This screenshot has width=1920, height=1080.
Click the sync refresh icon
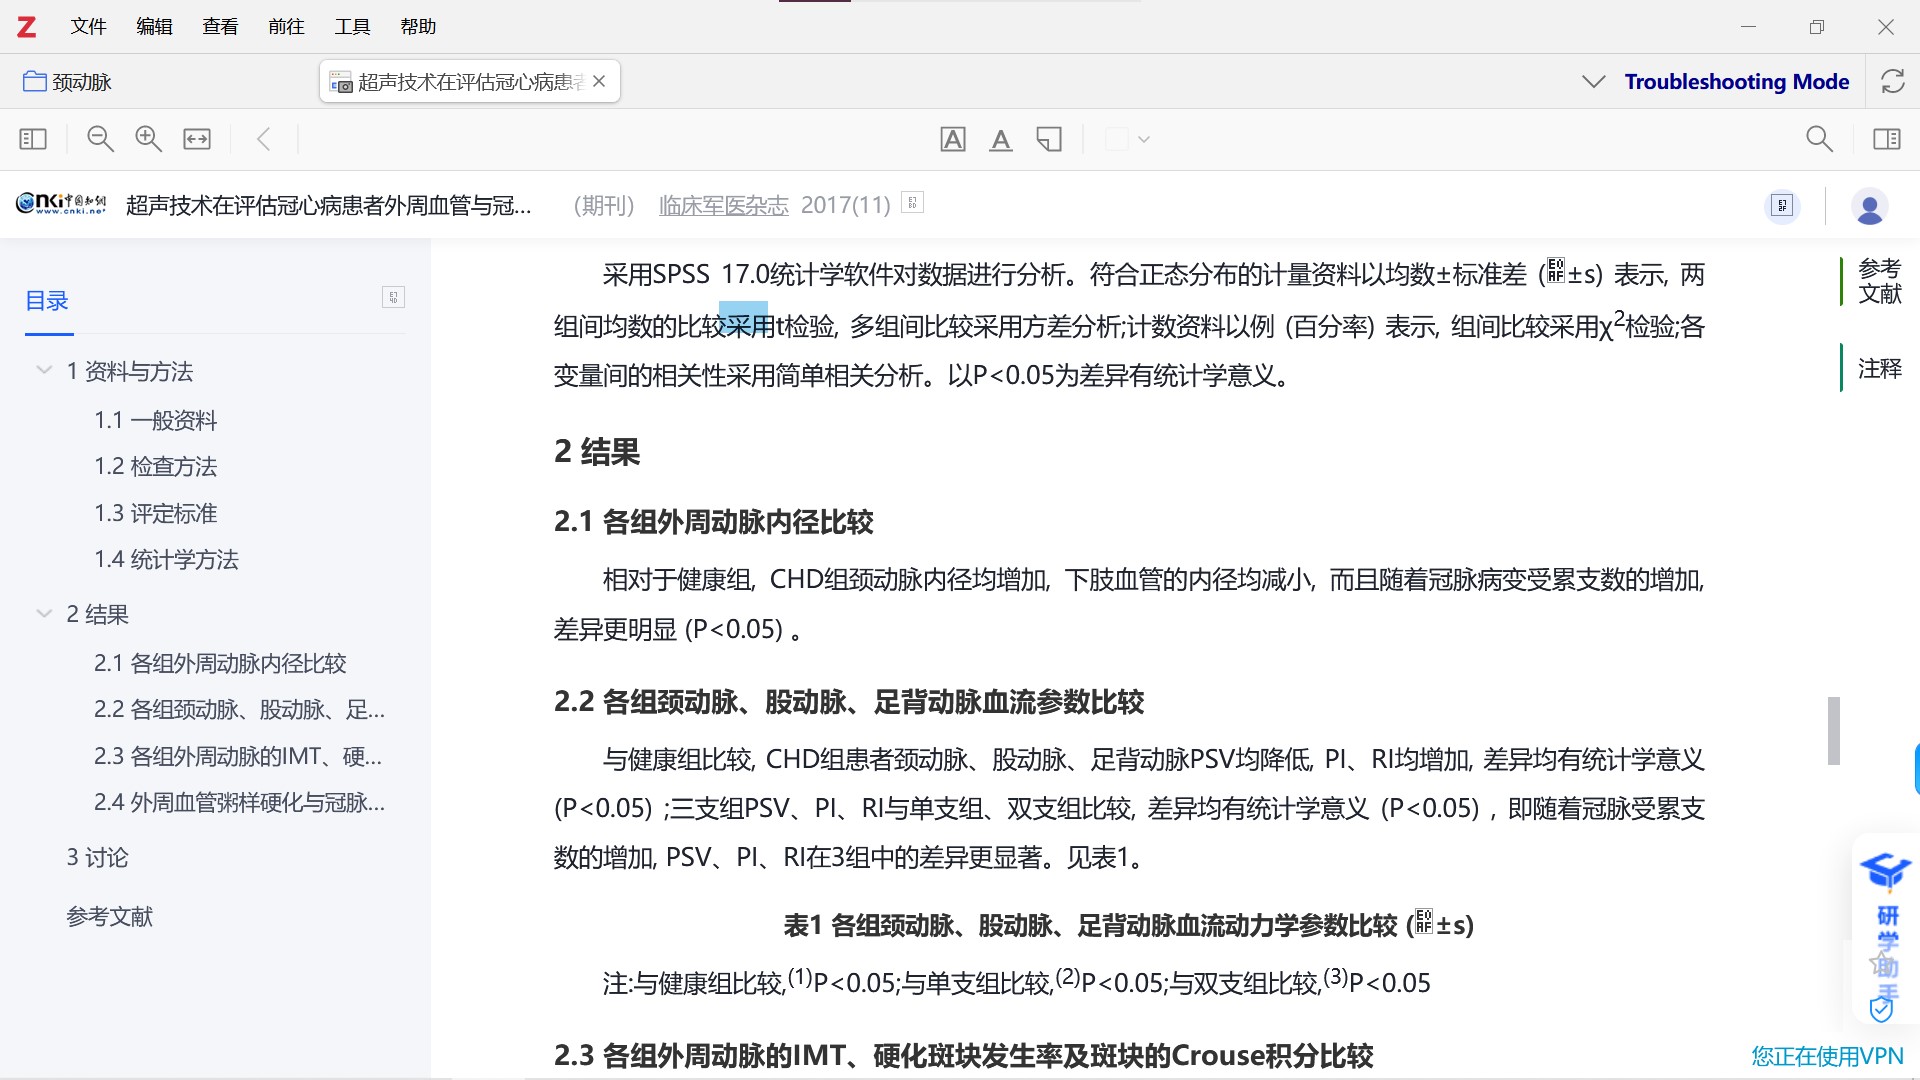coord(1892,81)
